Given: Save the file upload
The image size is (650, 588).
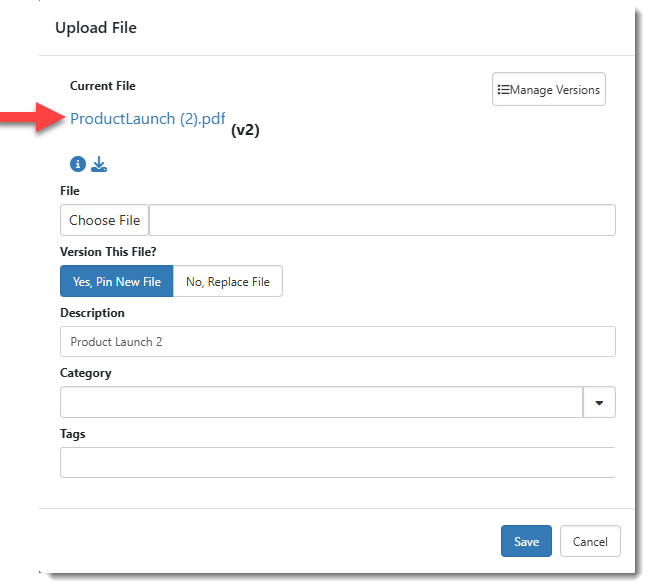Looking at the screenshot, I should coord(526,541).
